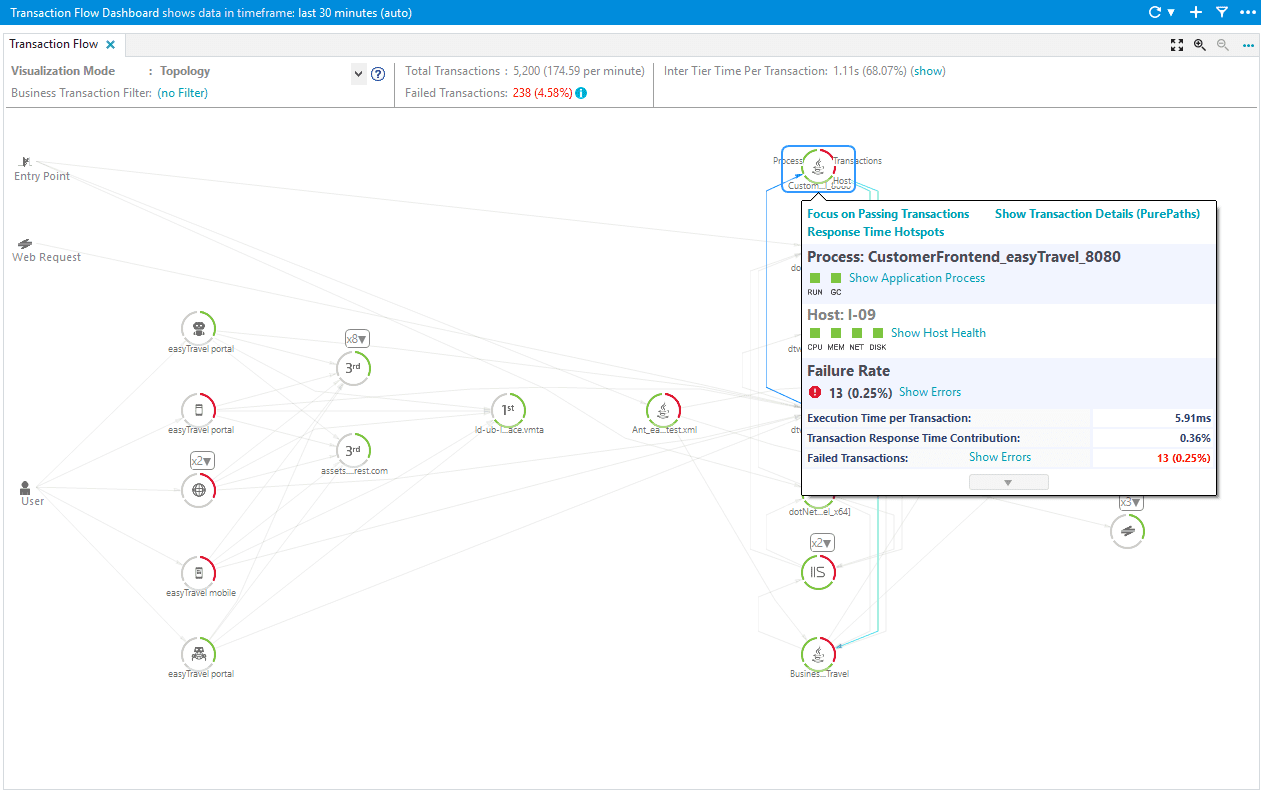Select the smartphone easyTravel portal node

(x=199, y=408)
